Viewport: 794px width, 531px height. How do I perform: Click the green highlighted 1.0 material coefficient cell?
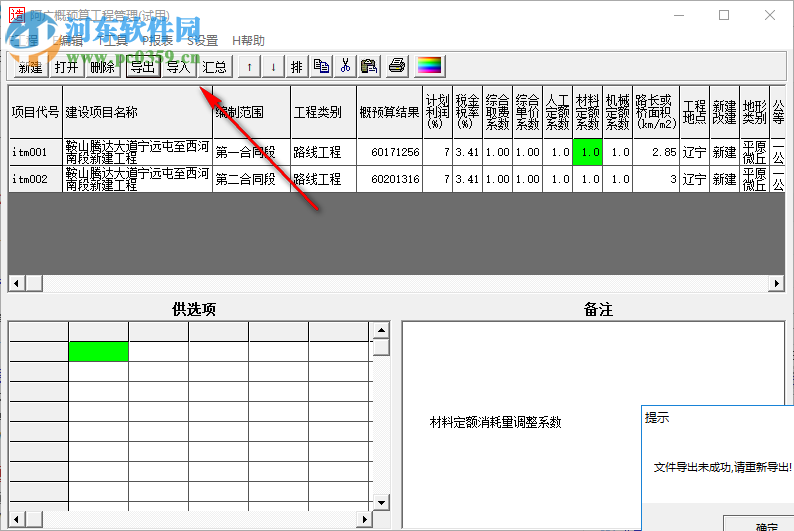point(587,152)
